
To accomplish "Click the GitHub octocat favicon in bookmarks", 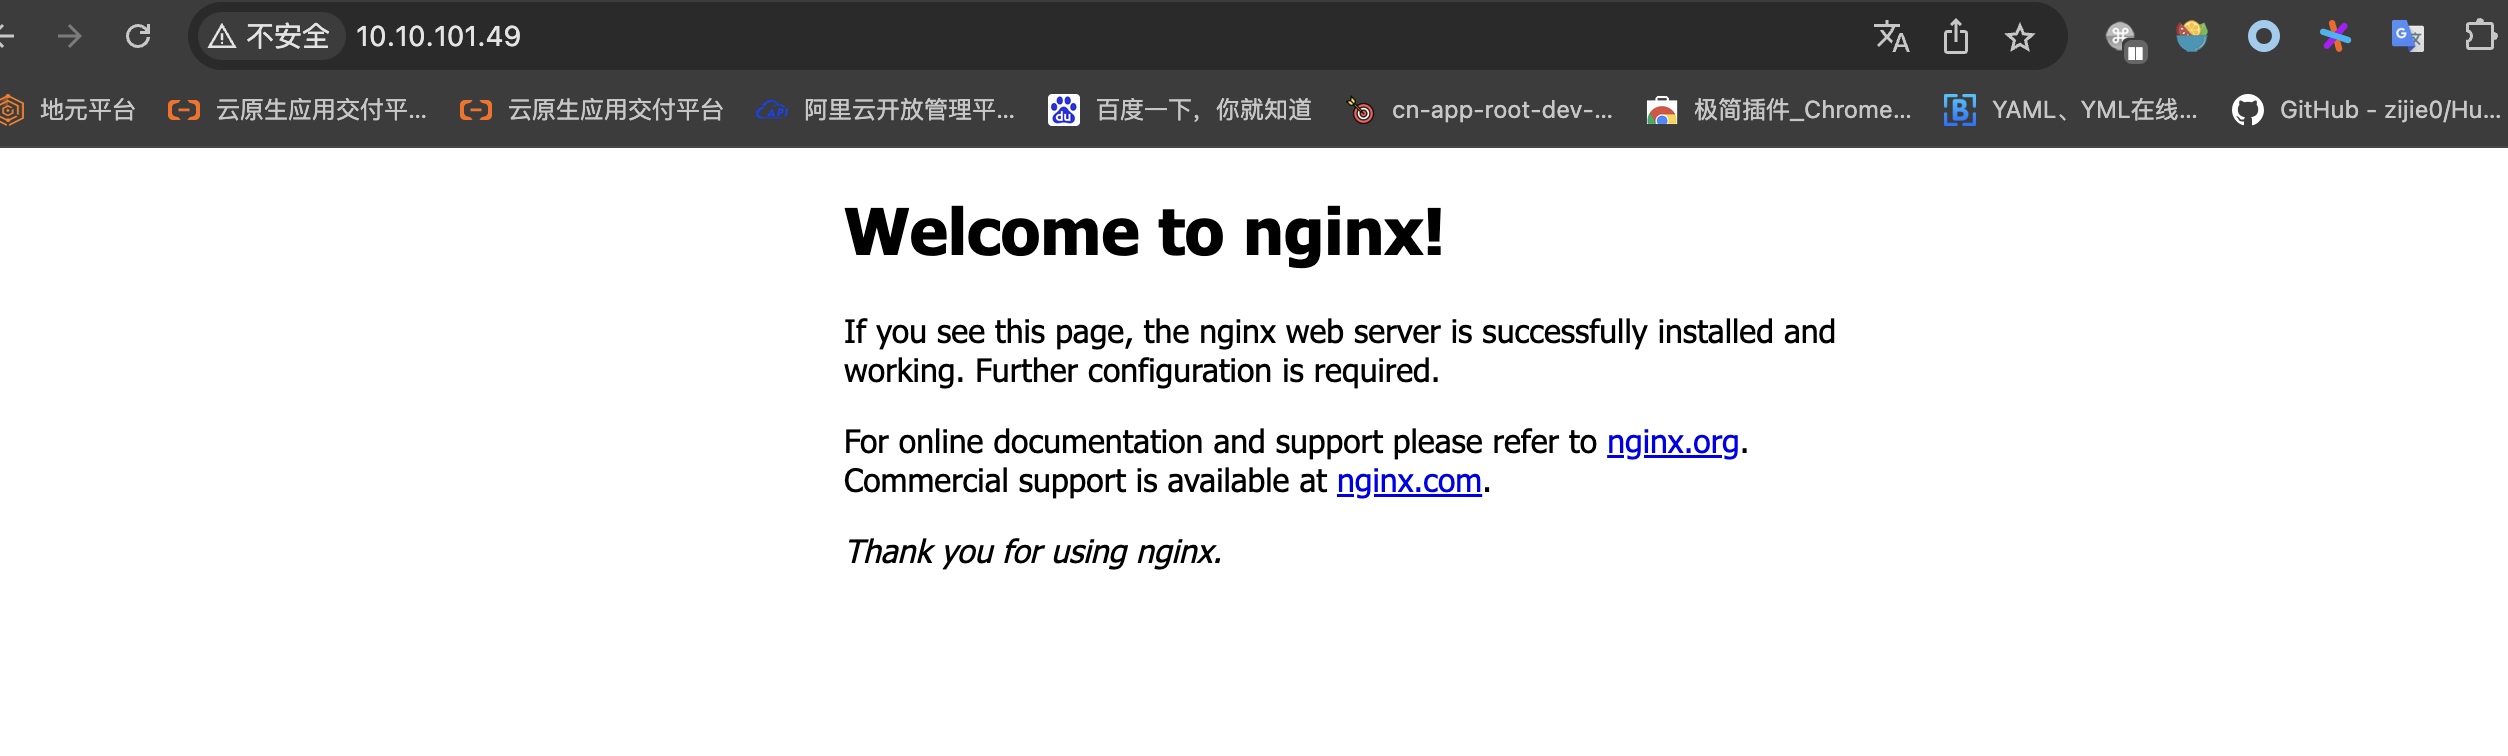I will click(2247, 110).
